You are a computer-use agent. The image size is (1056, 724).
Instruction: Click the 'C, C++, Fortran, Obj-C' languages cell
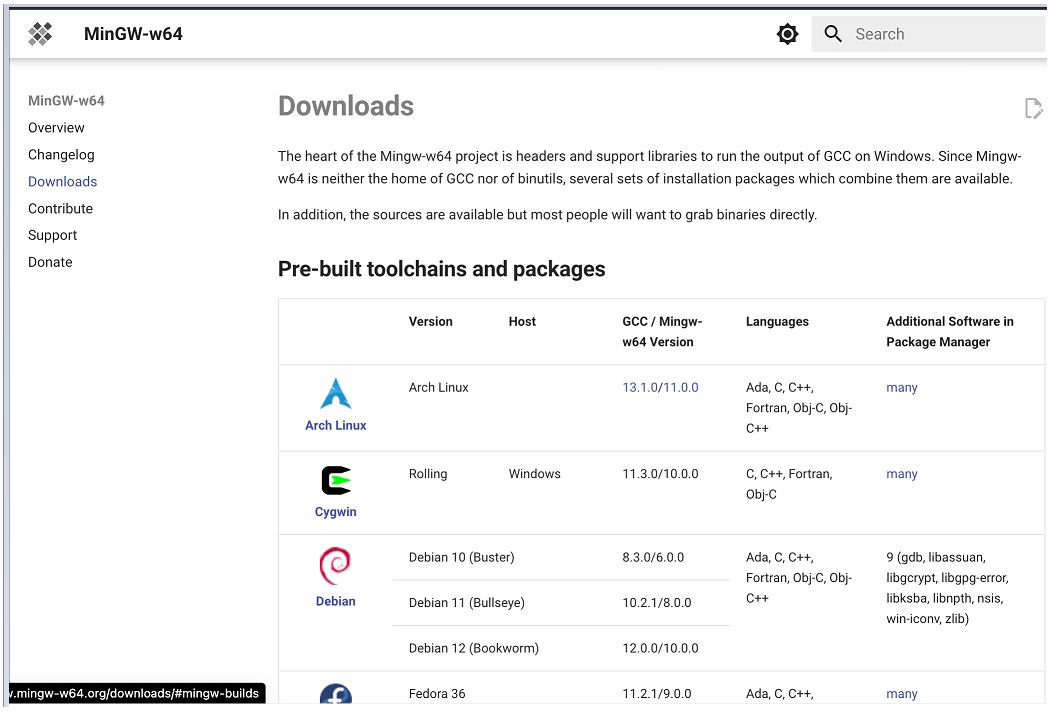[x=789, y=484]
